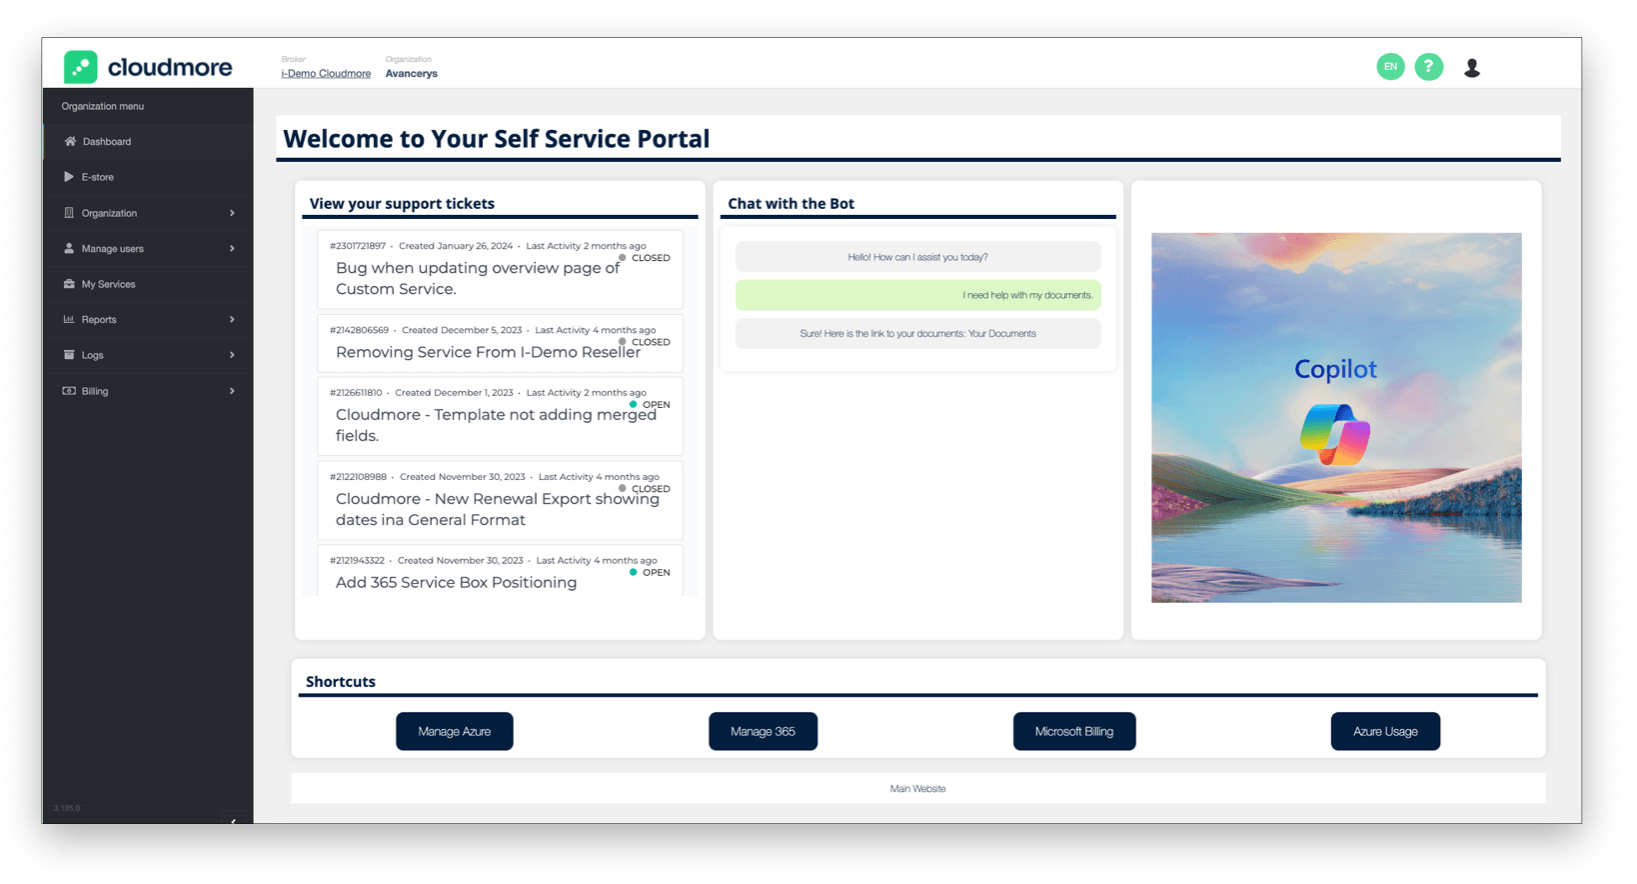Click the Azure Usage shortcut button
1637x884 pixels.
coord(1385,731)
